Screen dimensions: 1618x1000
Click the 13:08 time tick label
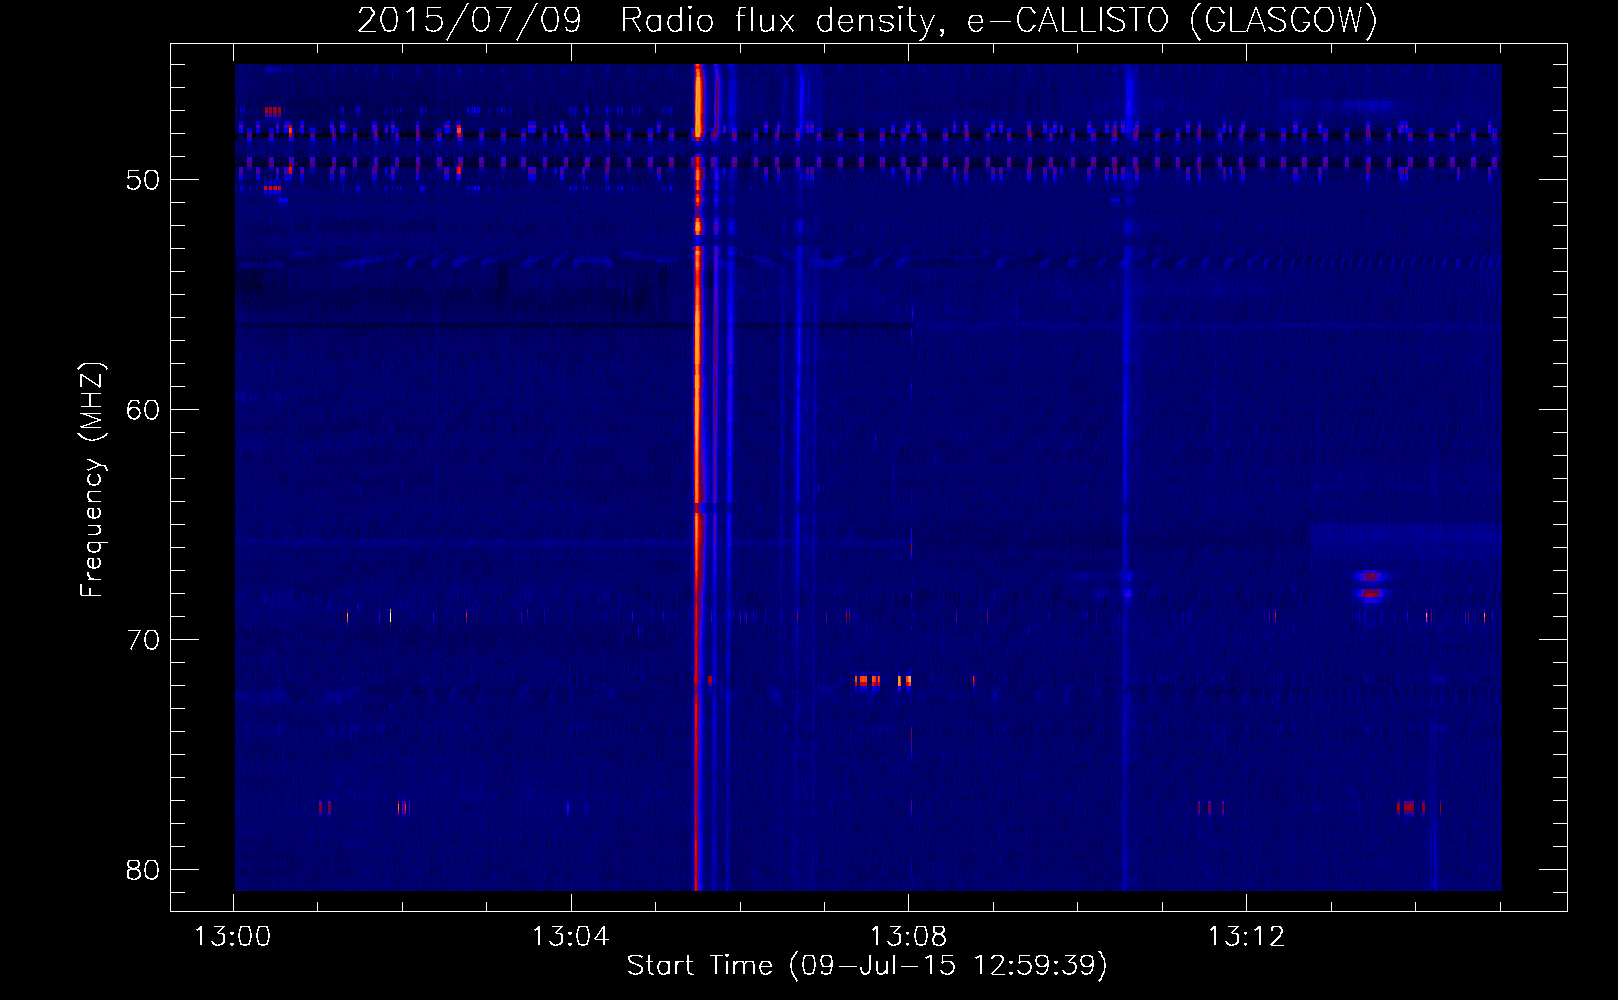pos(908,937)
